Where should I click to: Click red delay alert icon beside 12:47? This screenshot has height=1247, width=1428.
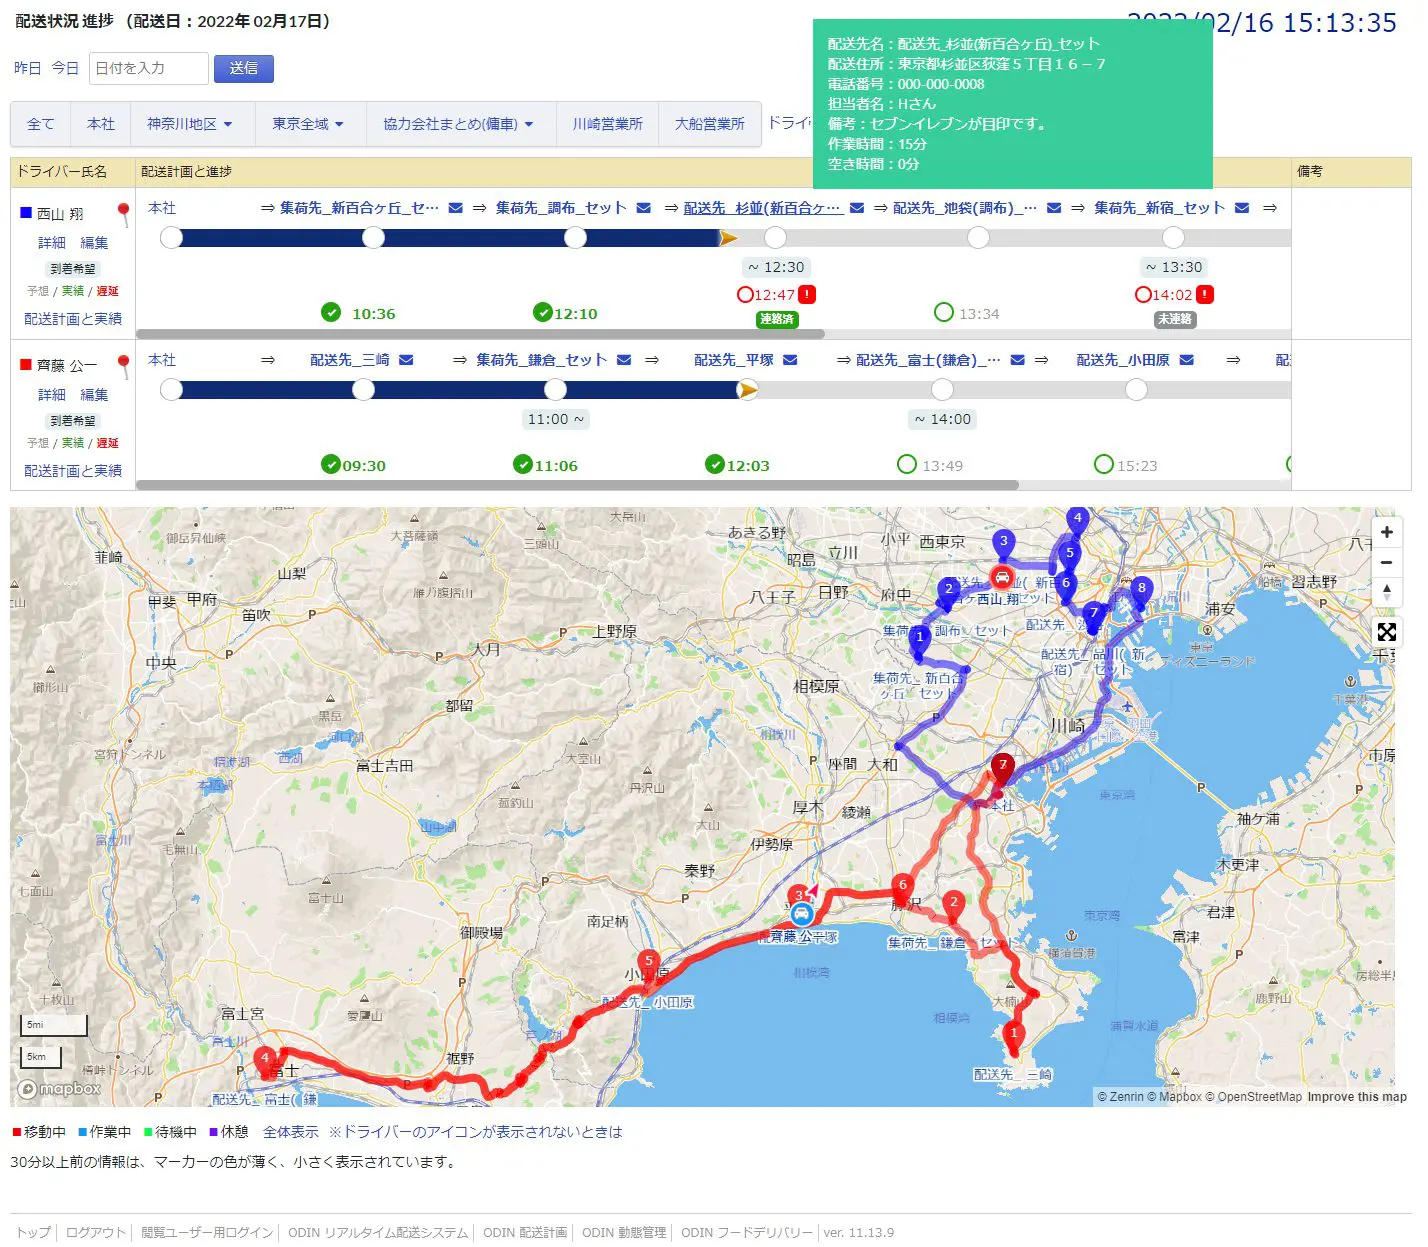click(807, 294)
